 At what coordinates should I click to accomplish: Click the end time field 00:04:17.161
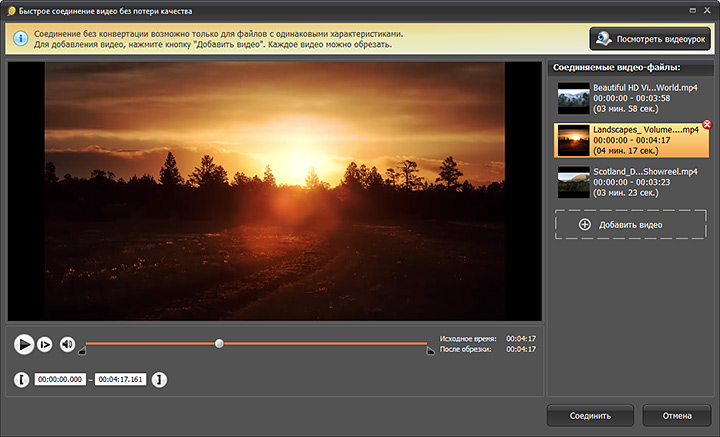coord(120,380)
